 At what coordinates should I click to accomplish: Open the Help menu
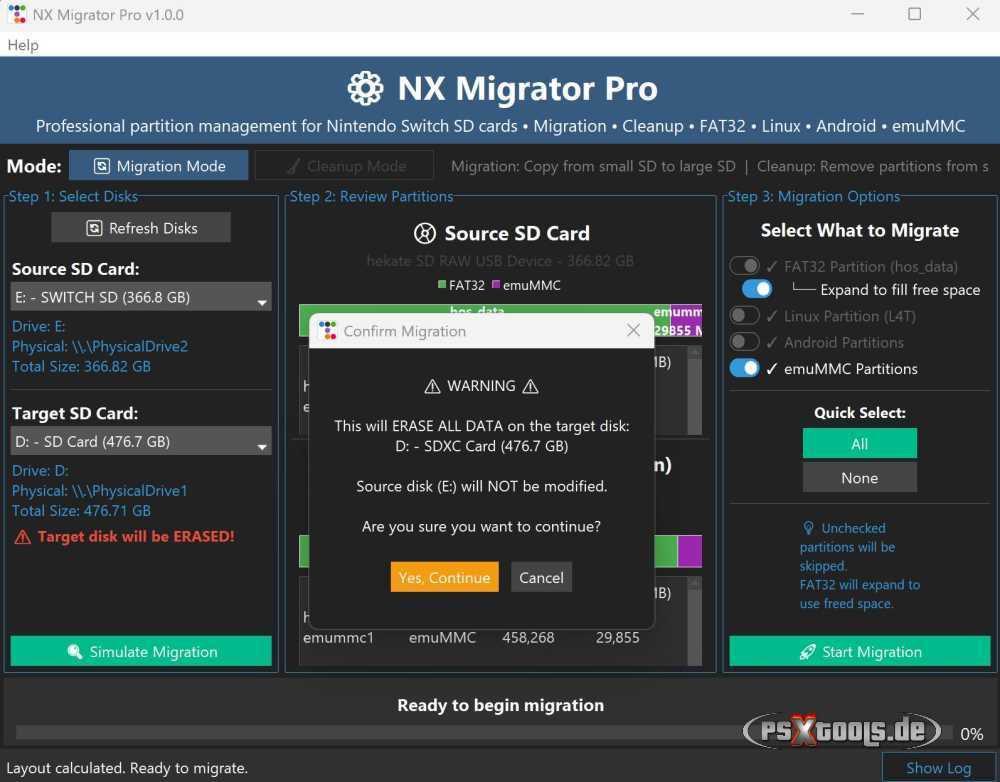click(23, 45)
